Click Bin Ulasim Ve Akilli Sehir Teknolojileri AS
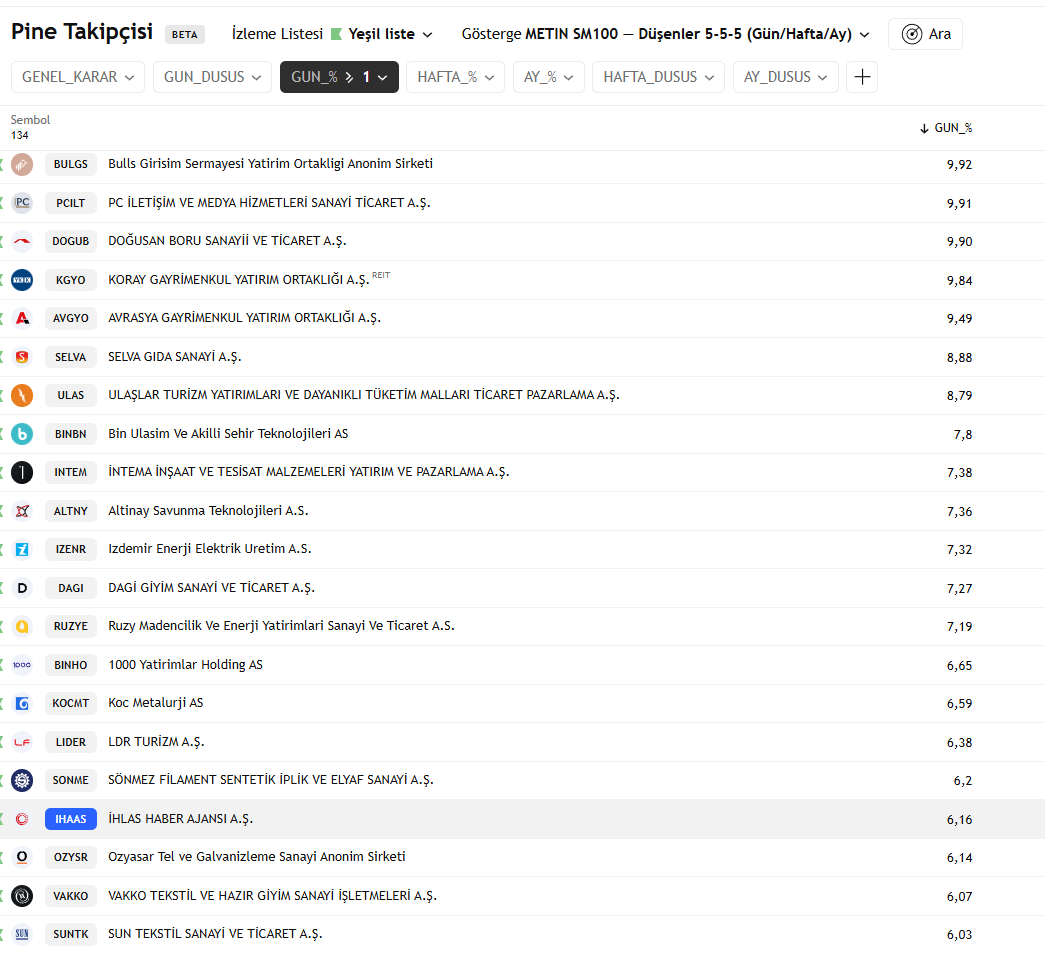1045x953 pixels. point(228,433)
